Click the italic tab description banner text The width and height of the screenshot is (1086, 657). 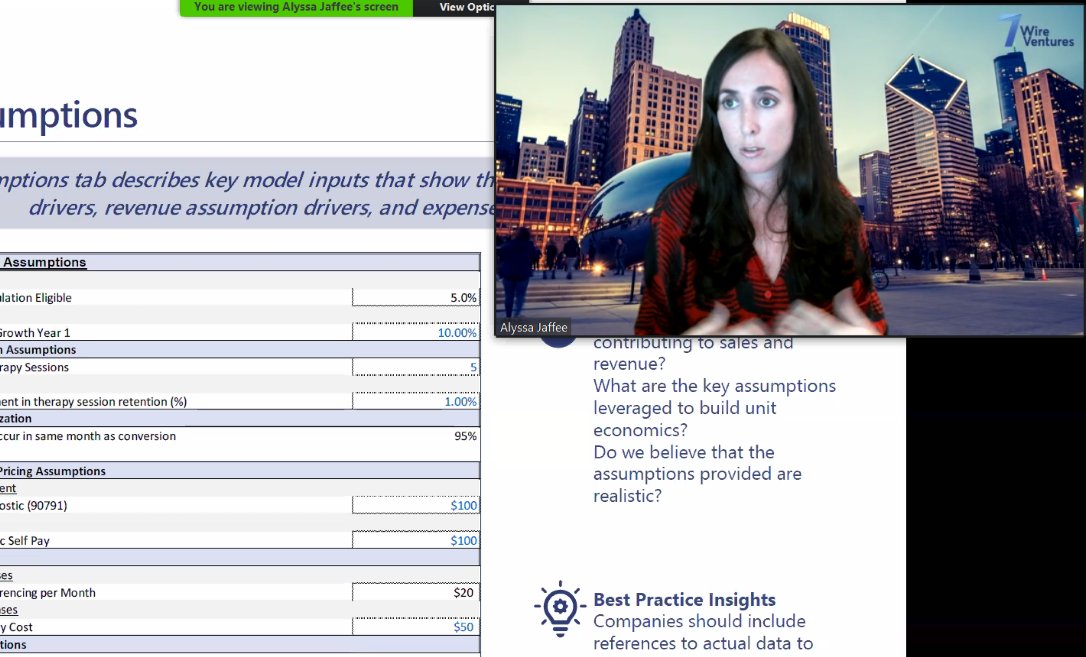(x=247, y=193)
